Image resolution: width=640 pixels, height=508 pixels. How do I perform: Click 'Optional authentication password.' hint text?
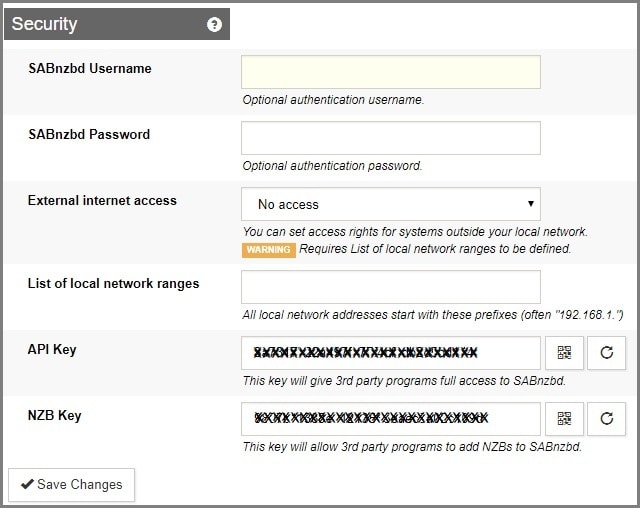[x=332, y=166]
